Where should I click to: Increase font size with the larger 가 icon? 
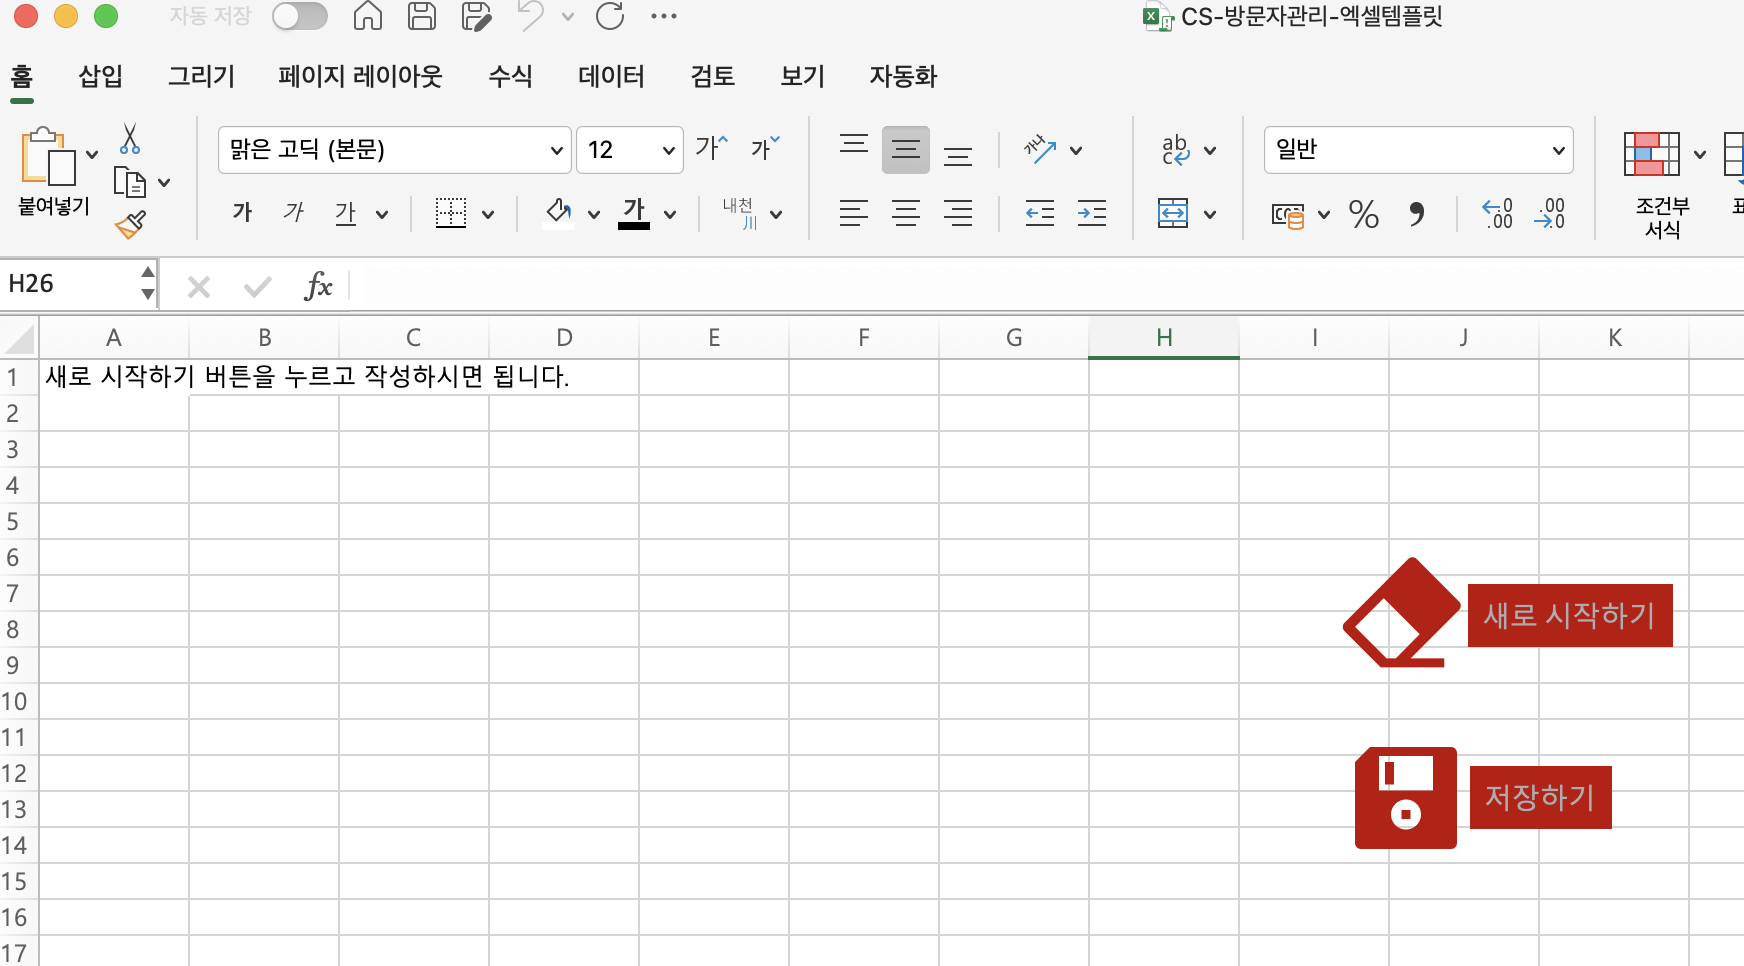712,148
